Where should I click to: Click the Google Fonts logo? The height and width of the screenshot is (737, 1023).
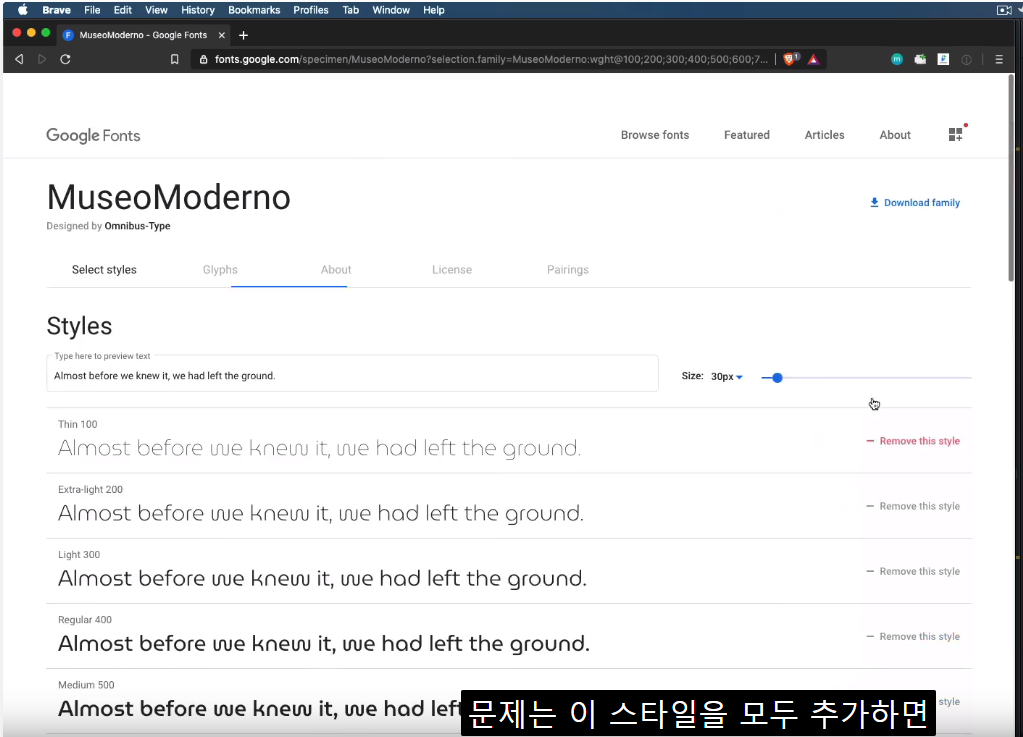[x=93, y=135]
